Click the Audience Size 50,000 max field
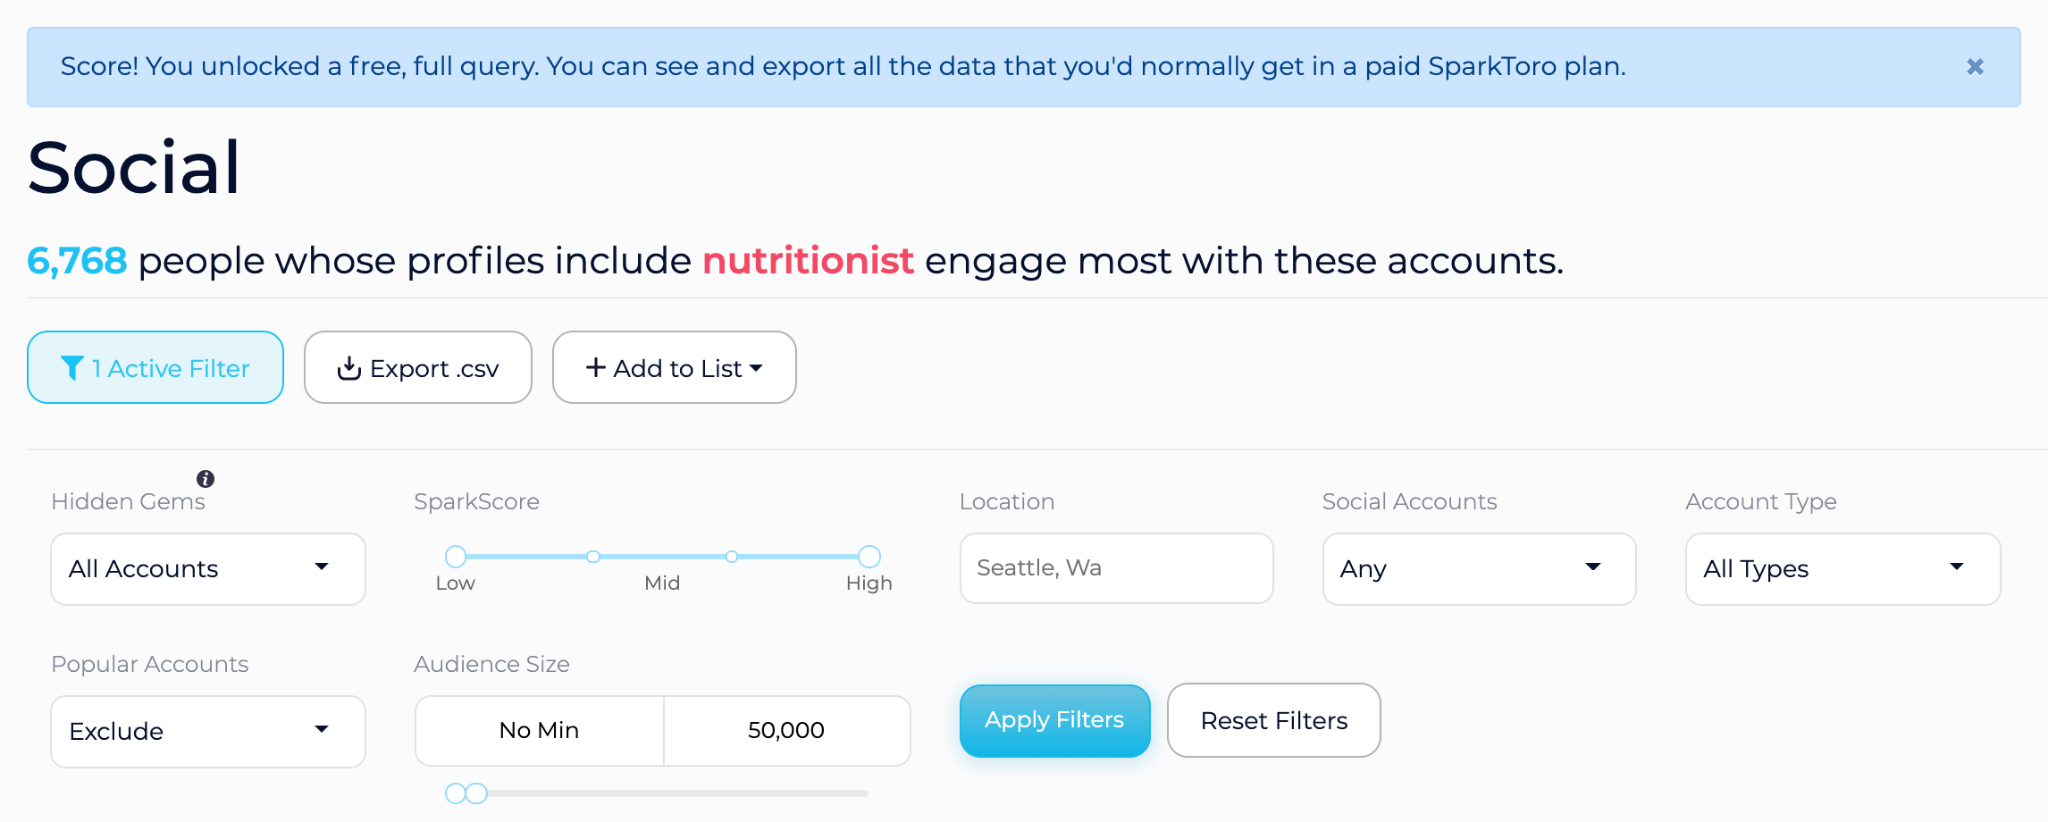This screenshot has width=2048, height=822. (x=786, y=731)
